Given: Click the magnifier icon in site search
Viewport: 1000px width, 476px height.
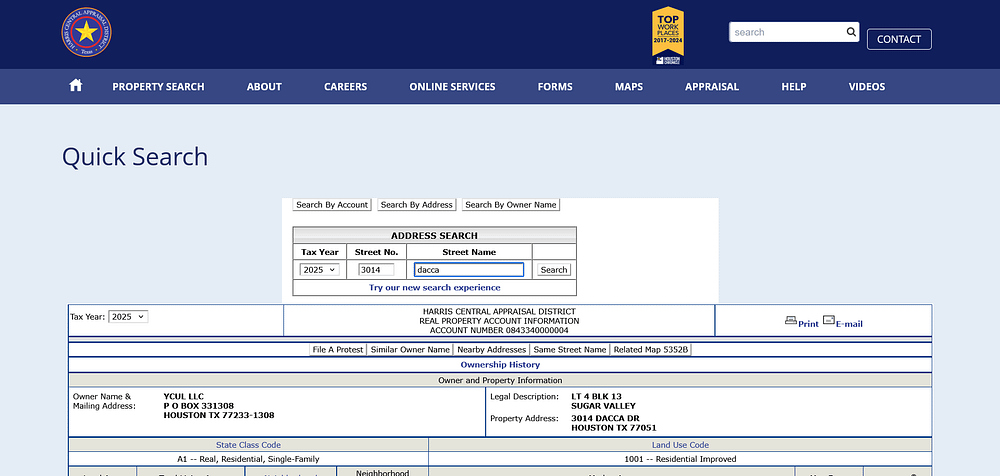Looking at the screenshot, I should (851, 32).
